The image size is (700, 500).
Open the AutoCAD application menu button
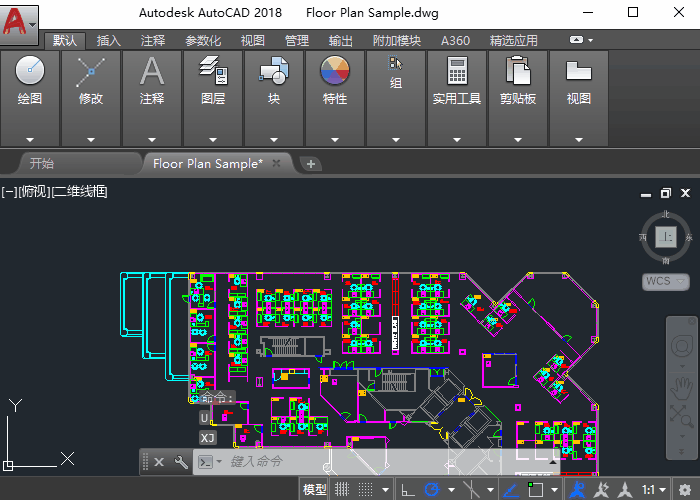click(19, 23)
